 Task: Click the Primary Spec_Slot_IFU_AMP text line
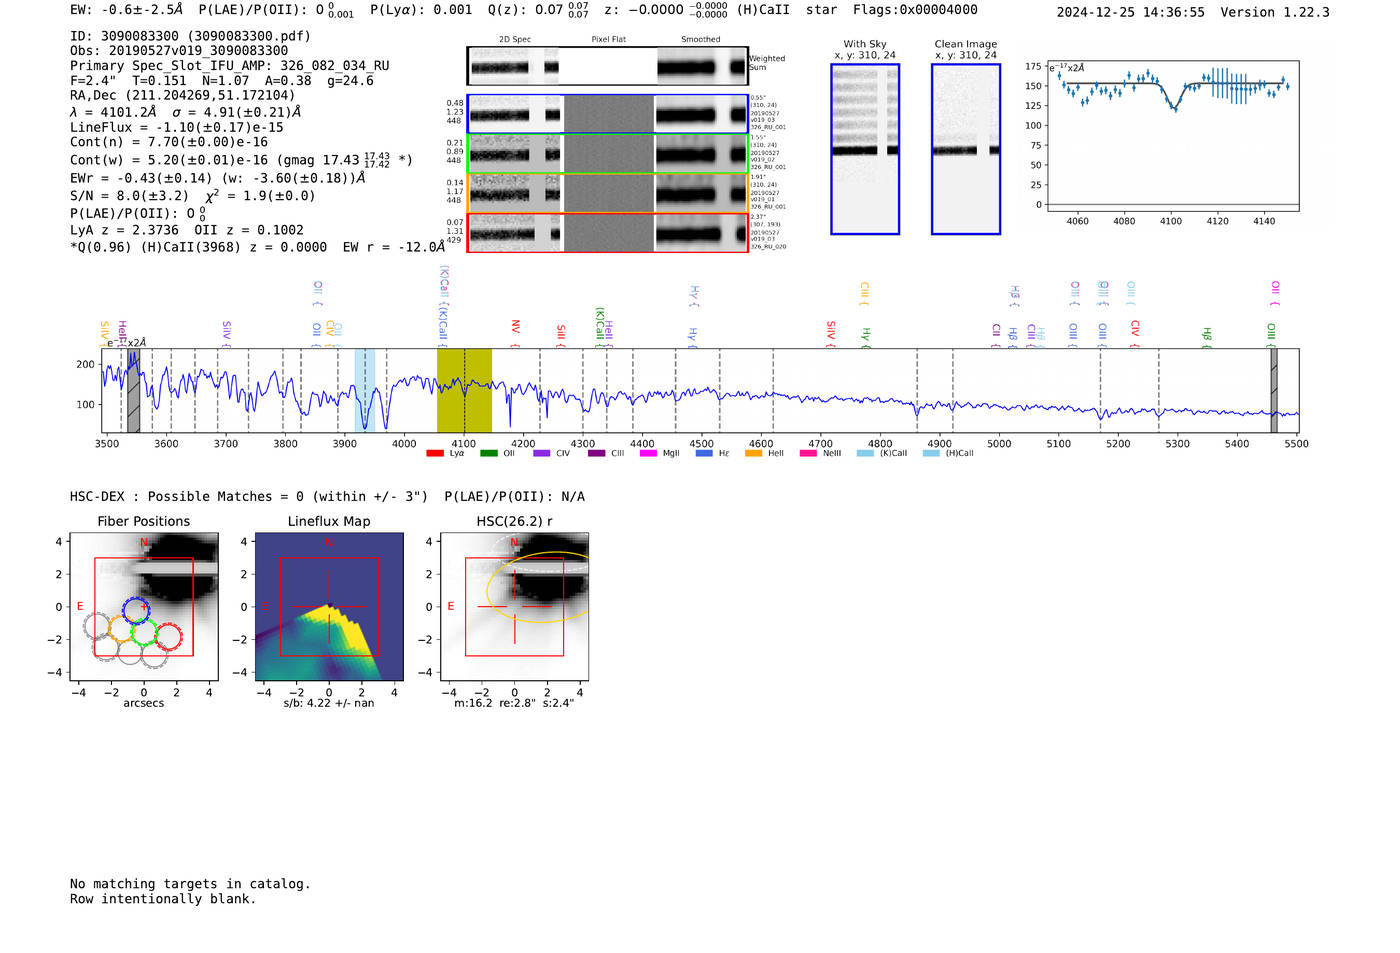[230, 66]
